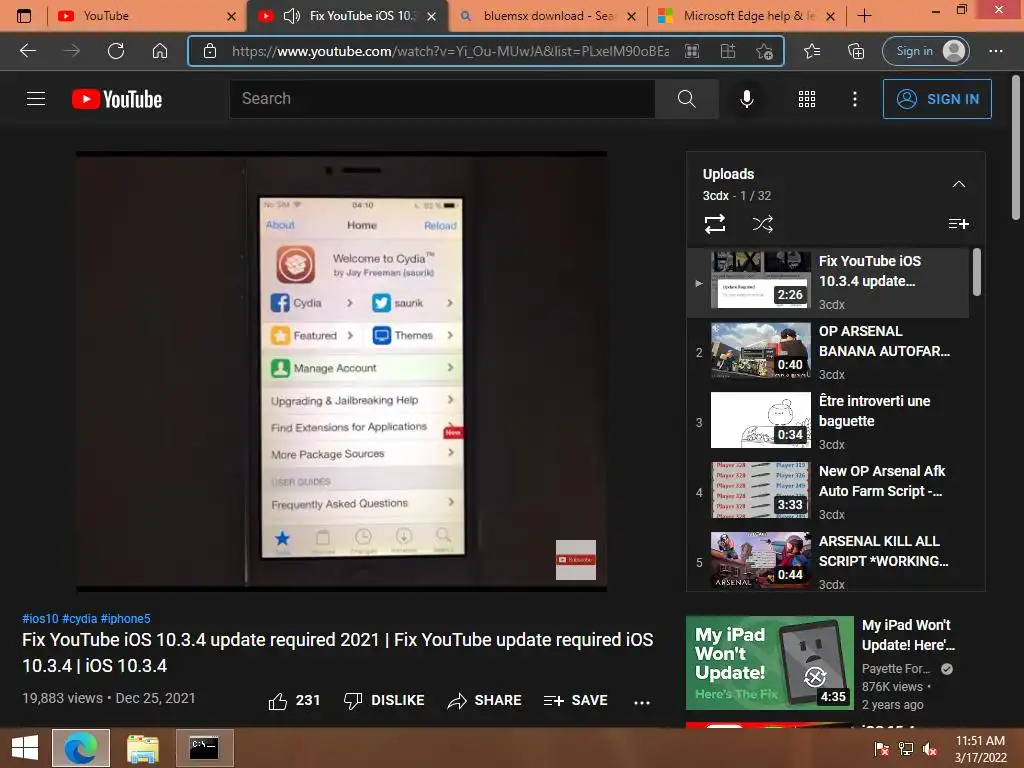This screenshot has height=768, width=1024.
Task: Select the browser address bar URL
Action: 450,51
